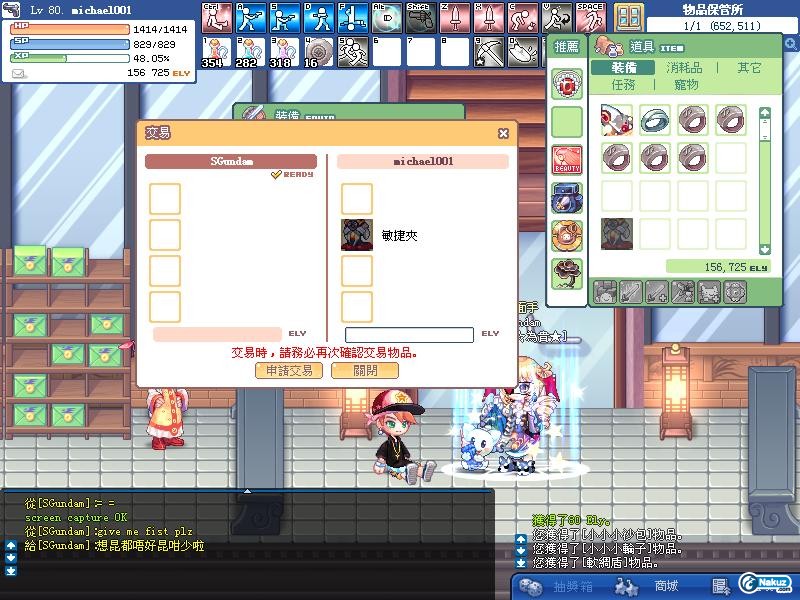Viewport: 800px width, 600px height.
Task: Activate the running skill in quickslot 5
Action: pyautogui.click(x=354, y=52)
